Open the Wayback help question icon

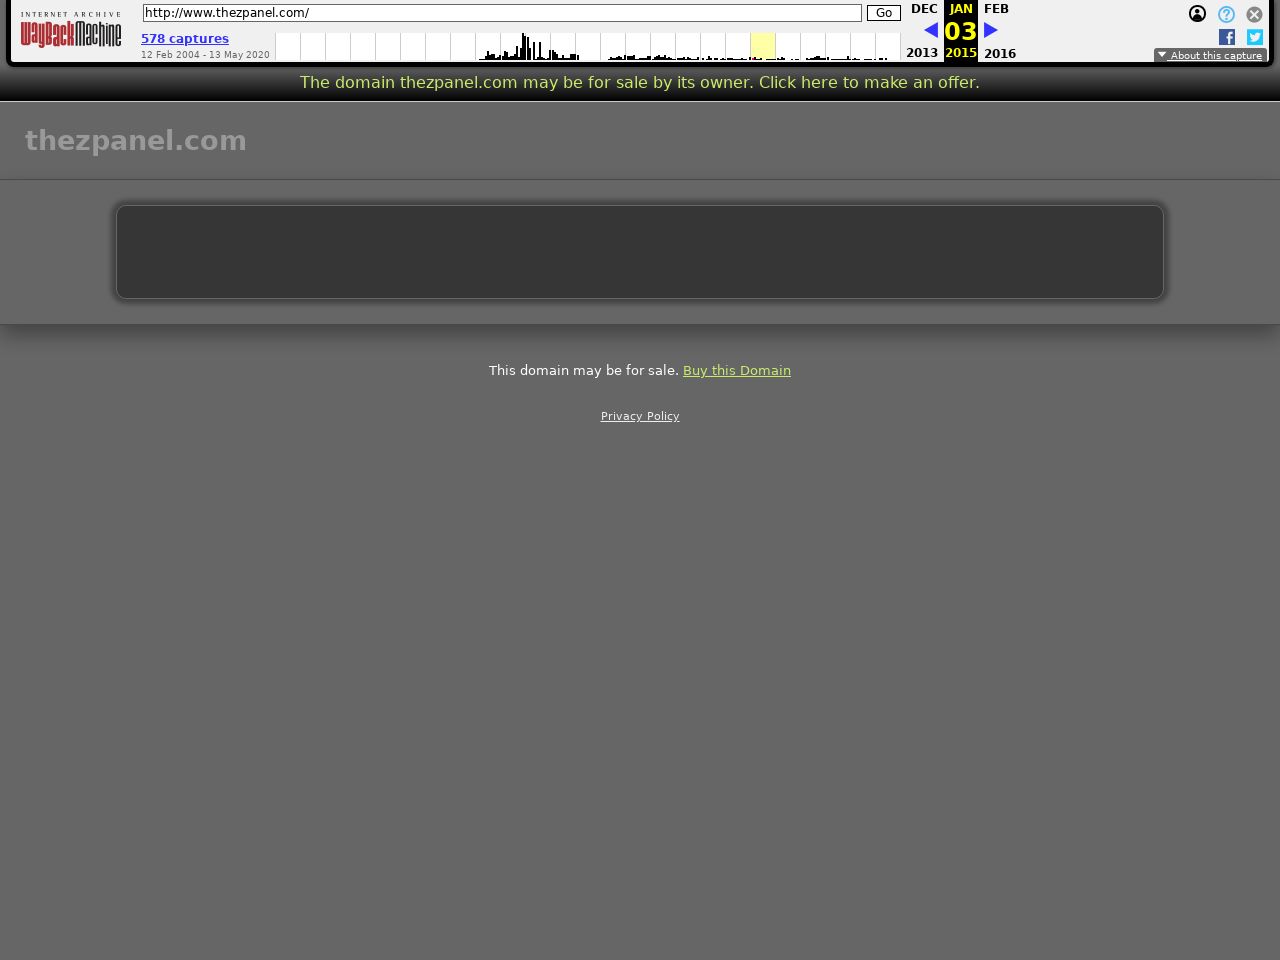[x=1226, y=14]
